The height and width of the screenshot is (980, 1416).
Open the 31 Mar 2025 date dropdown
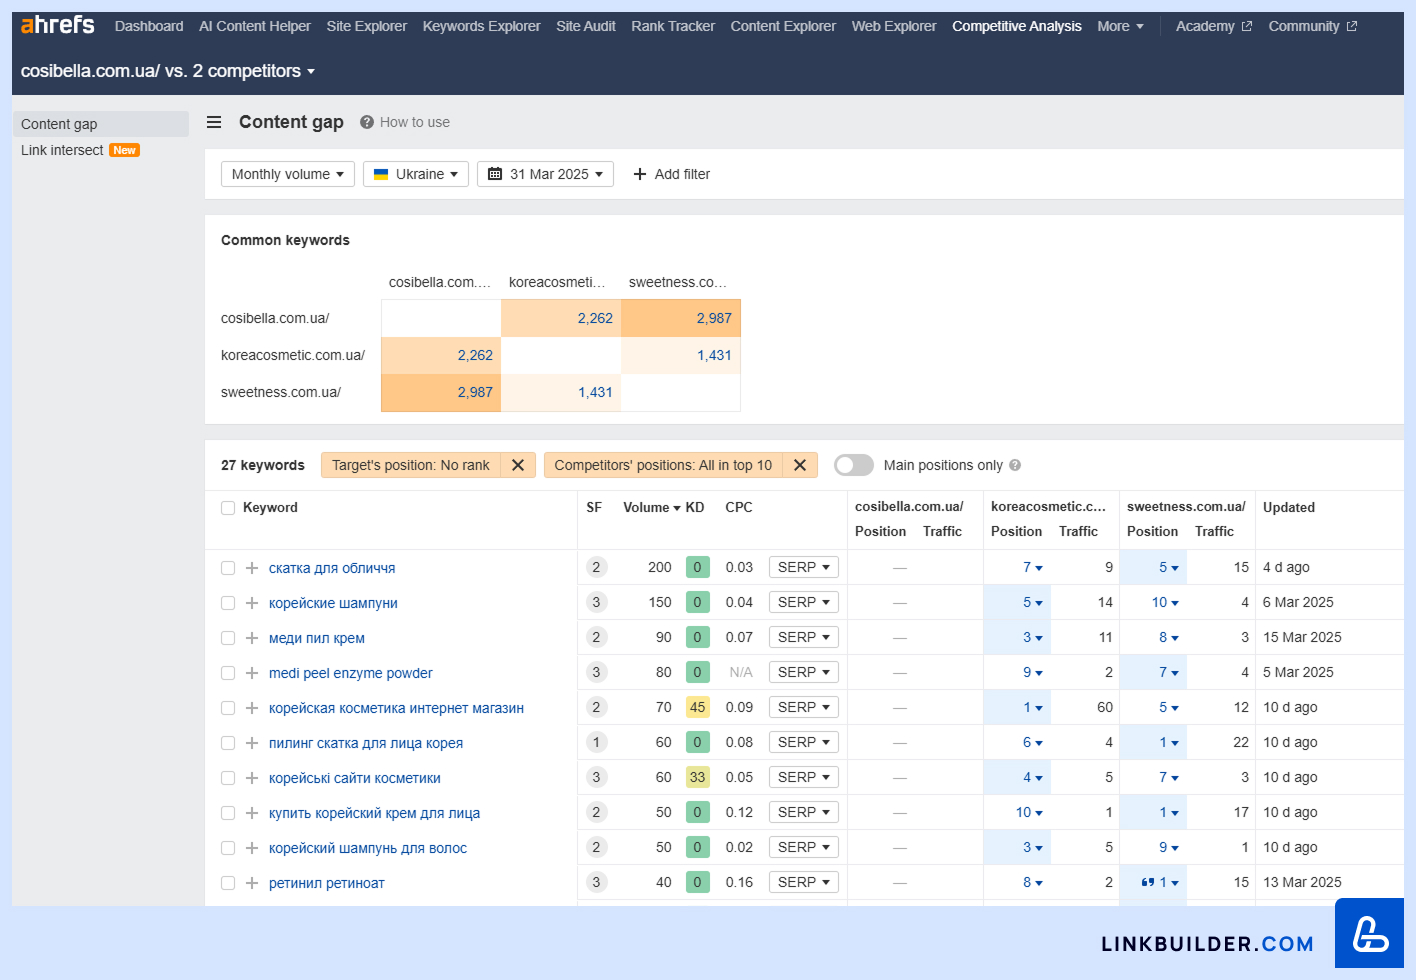(545, 174)
